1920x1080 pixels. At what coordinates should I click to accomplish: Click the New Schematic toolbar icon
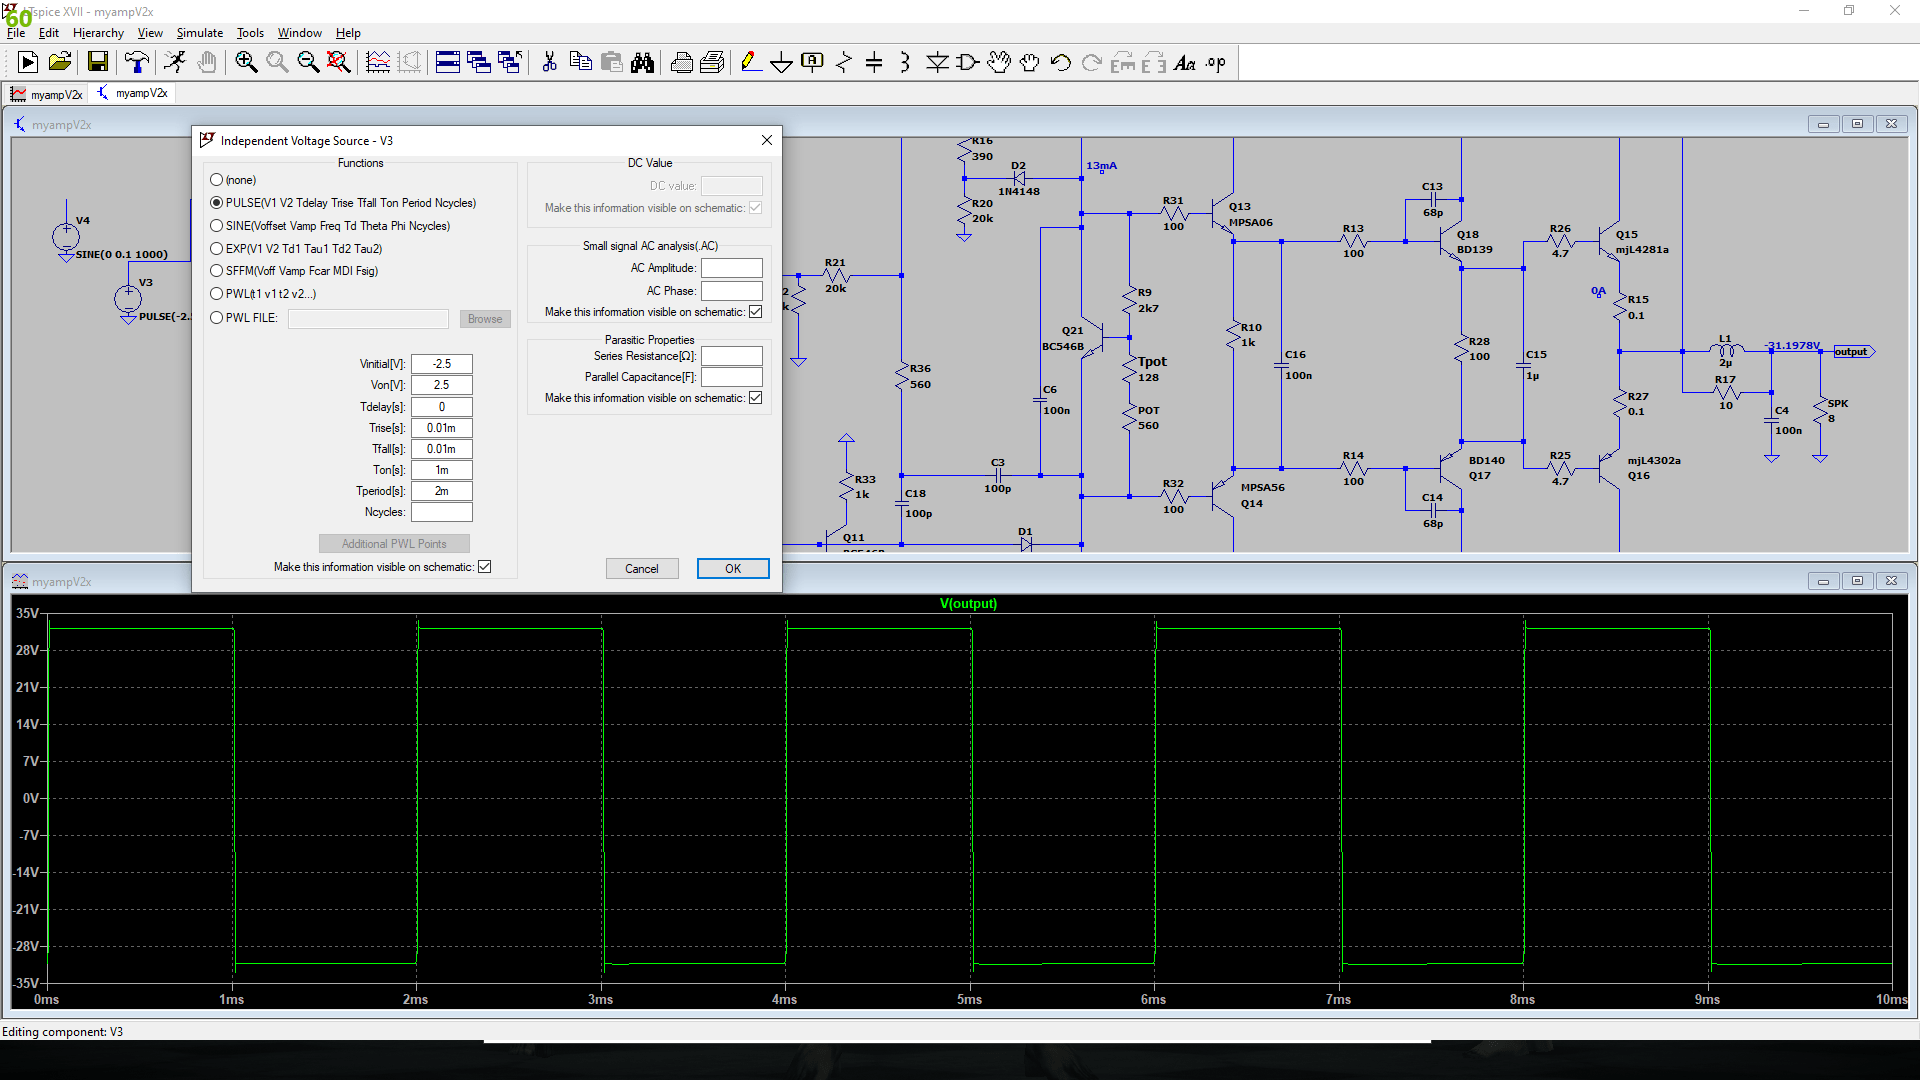28,63
